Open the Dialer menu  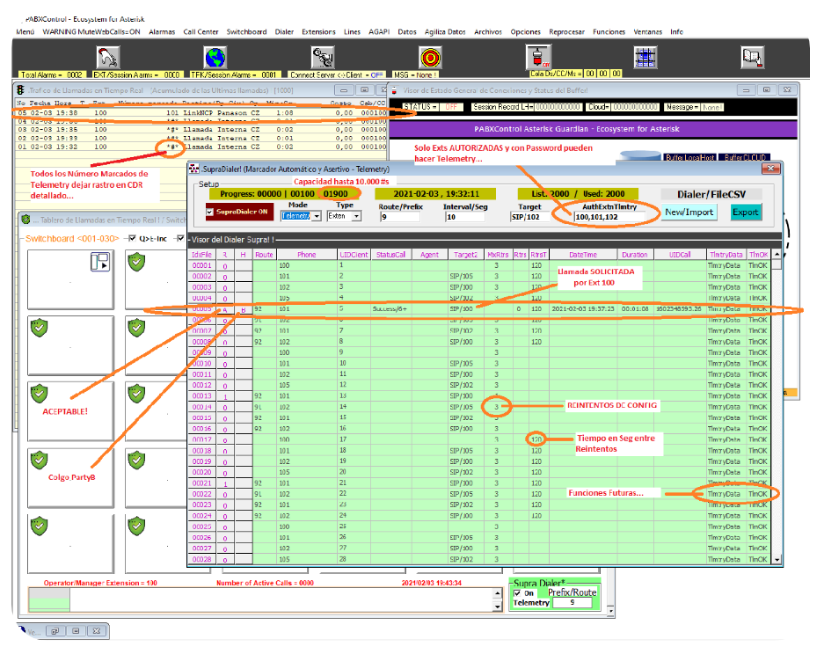pyautogui.click(x=284, y=32)
